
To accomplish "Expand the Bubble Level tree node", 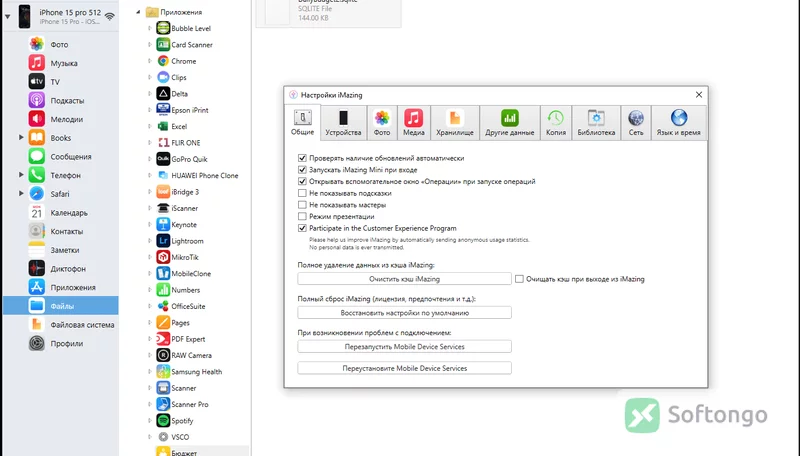I will (149, 29).
